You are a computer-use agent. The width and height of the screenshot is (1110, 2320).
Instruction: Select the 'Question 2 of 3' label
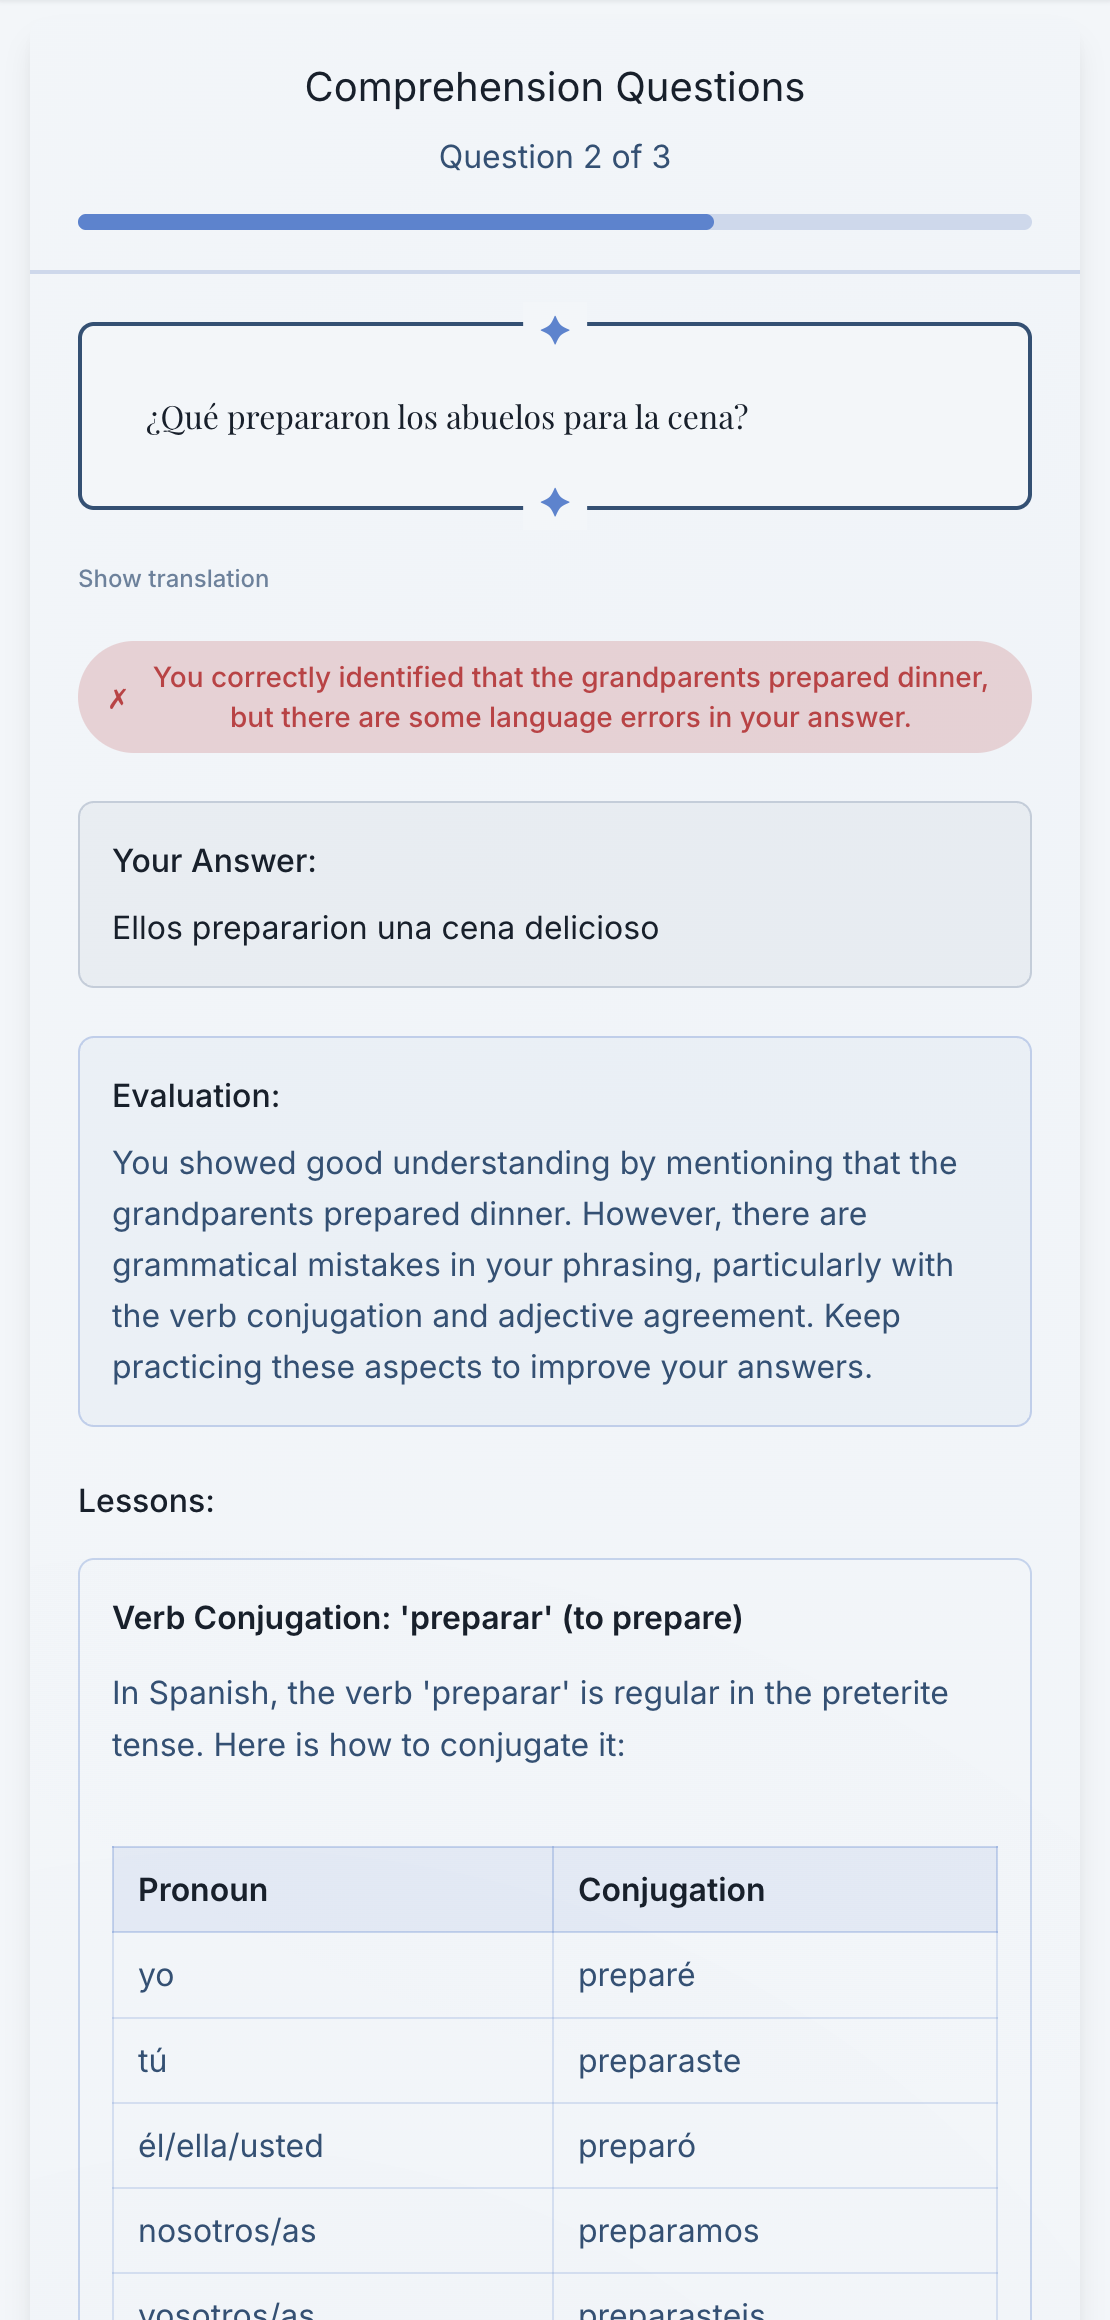coord(555,157)
